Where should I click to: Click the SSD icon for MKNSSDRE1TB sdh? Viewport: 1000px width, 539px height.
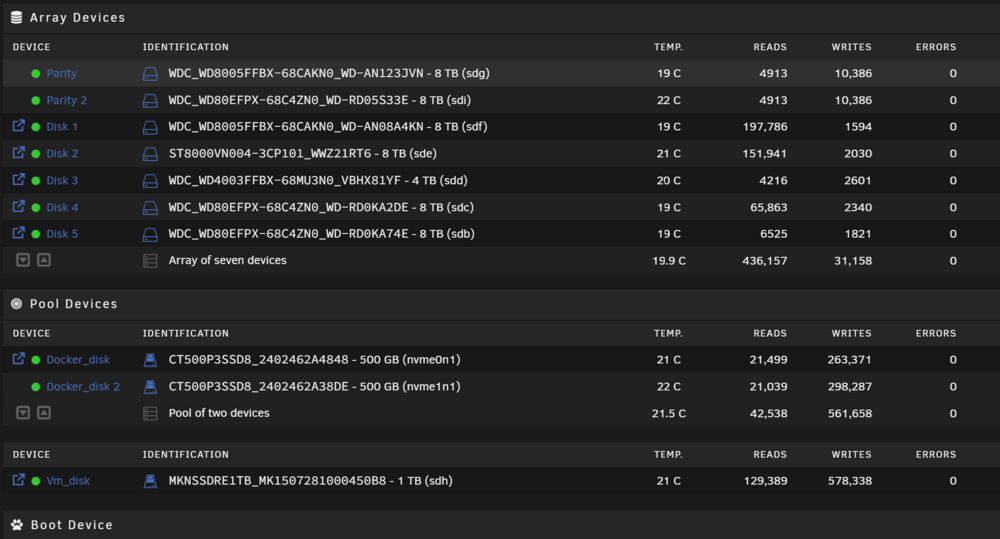150,481
